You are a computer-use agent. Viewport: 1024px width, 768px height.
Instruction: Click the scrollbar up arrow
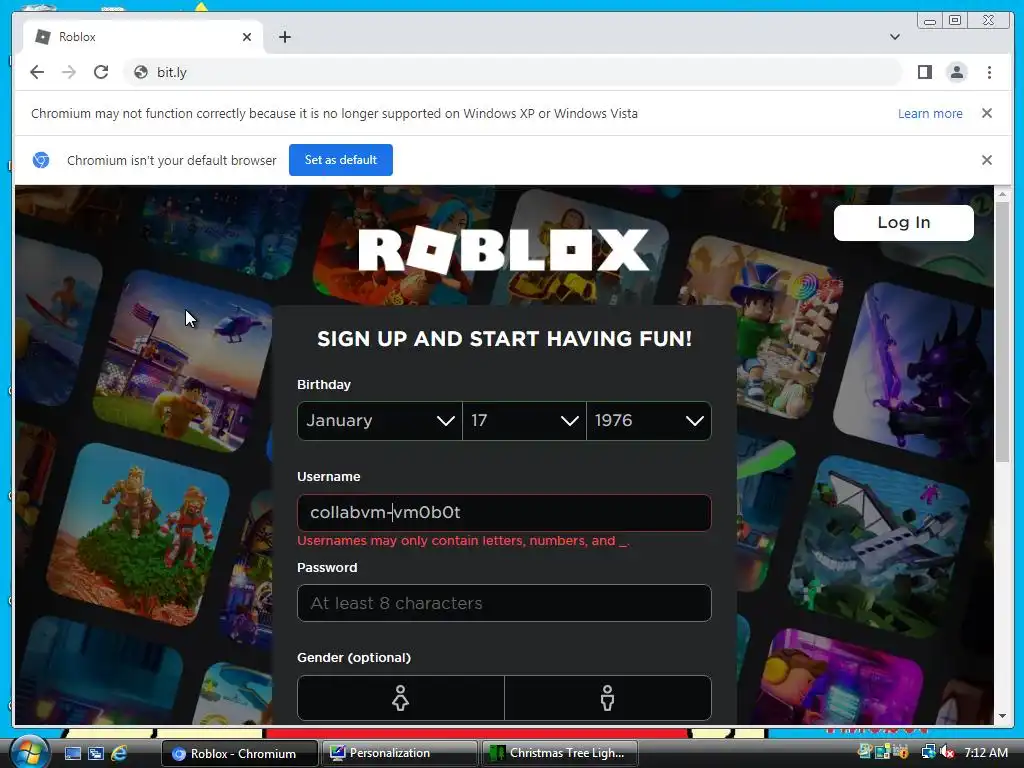[1002, 194]
